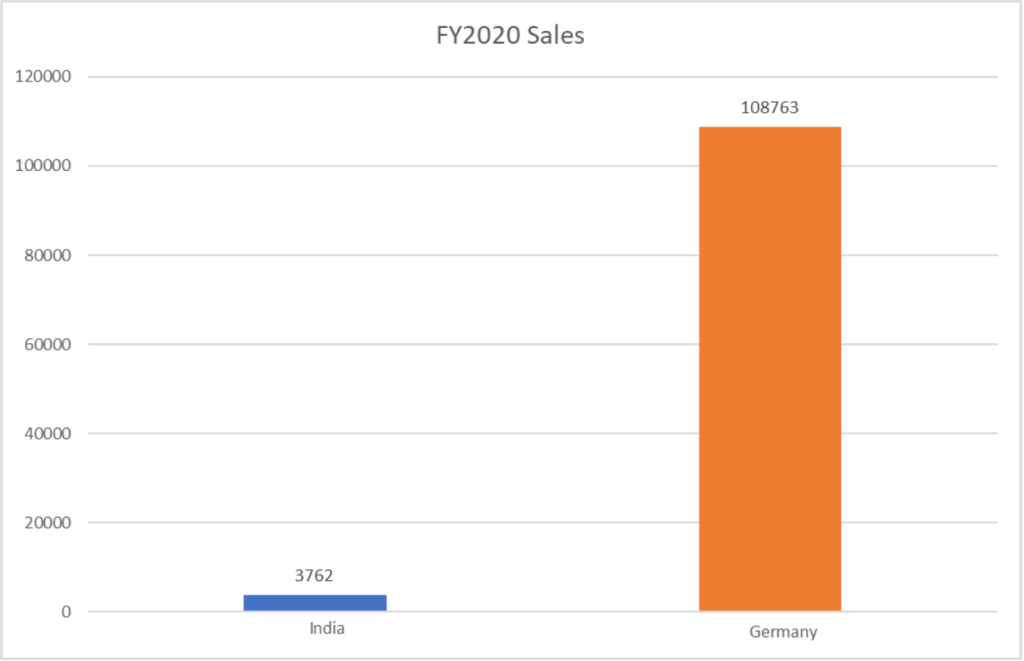Click the 100000 value axis label

pos(50,166)
